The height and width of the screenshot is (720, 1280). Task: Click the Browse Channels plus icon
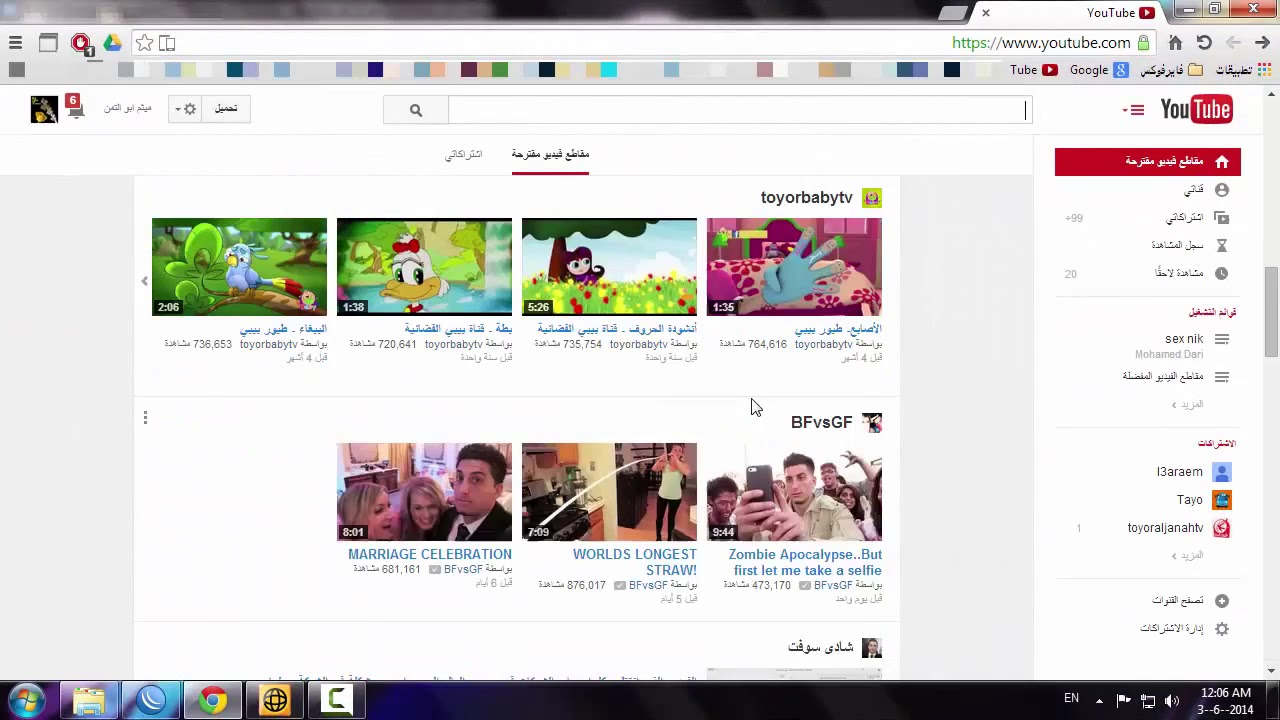point(1221,601)
